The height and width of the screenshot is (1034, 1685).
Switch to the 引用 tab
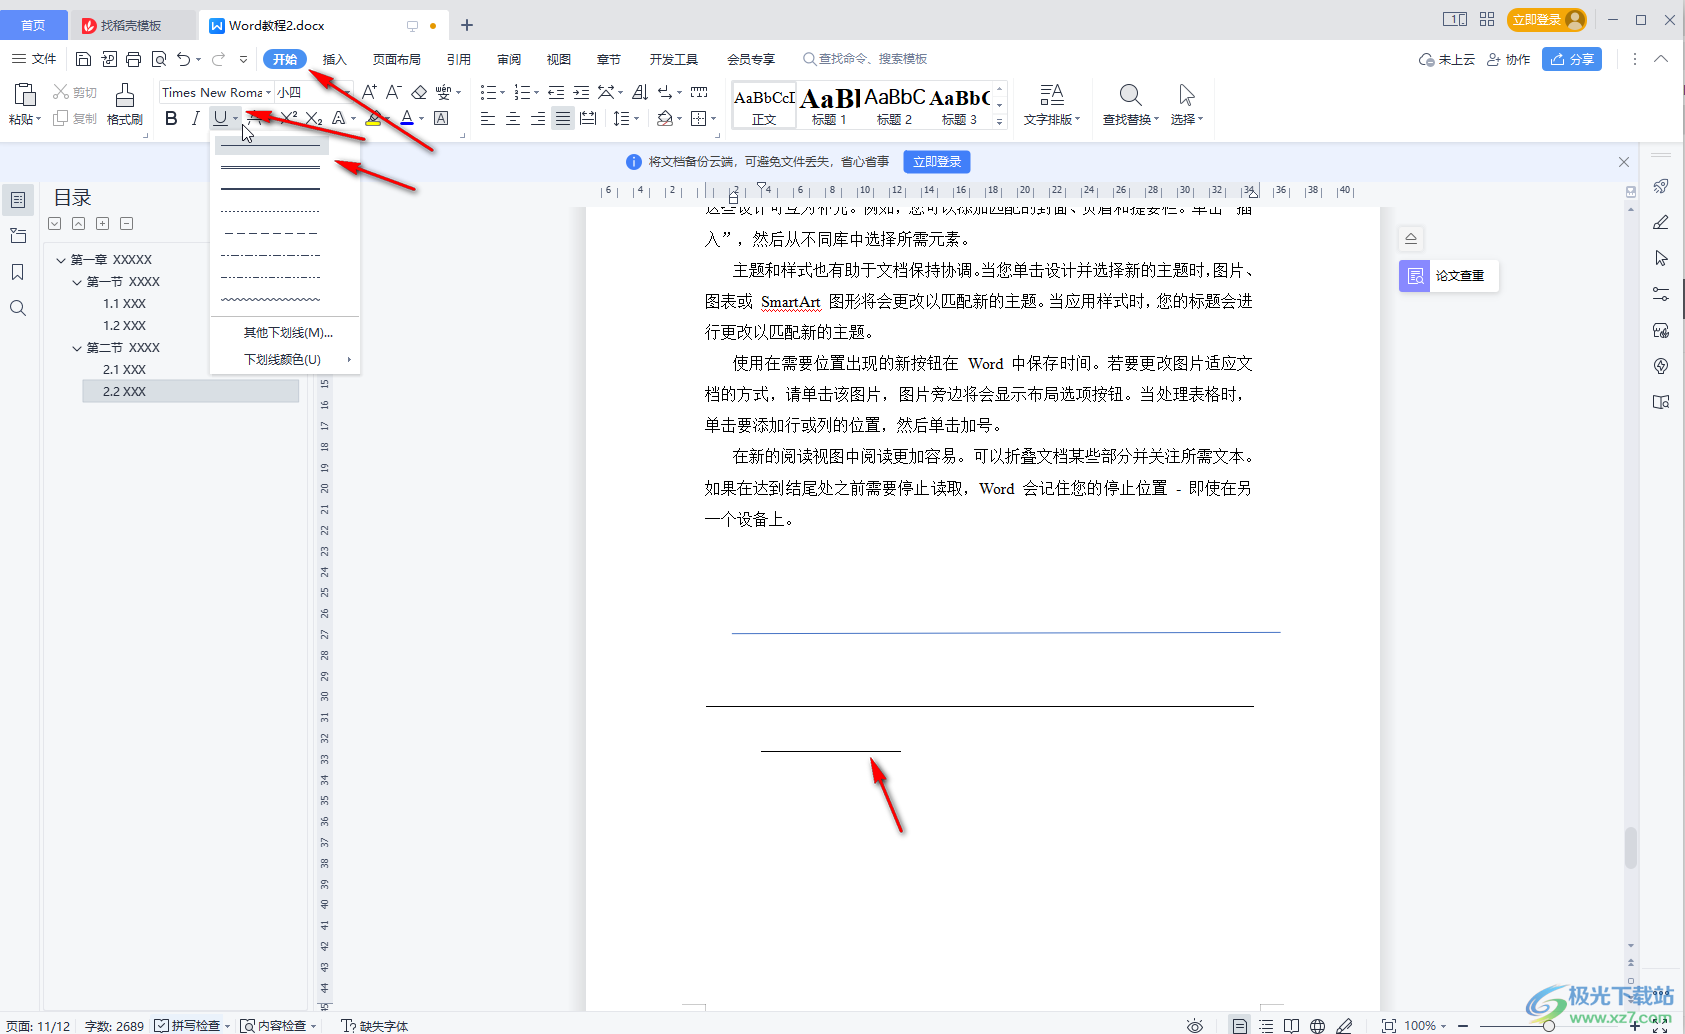(459, 59)
